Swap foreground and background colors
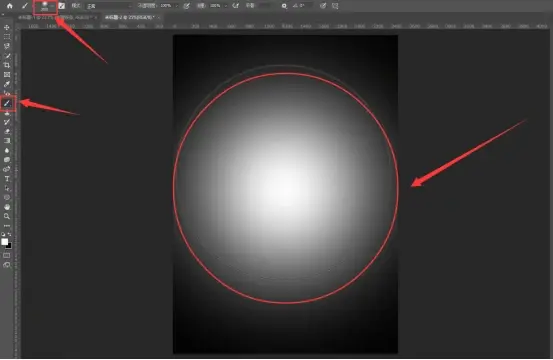Screen dimensions: 553x360 10,234
